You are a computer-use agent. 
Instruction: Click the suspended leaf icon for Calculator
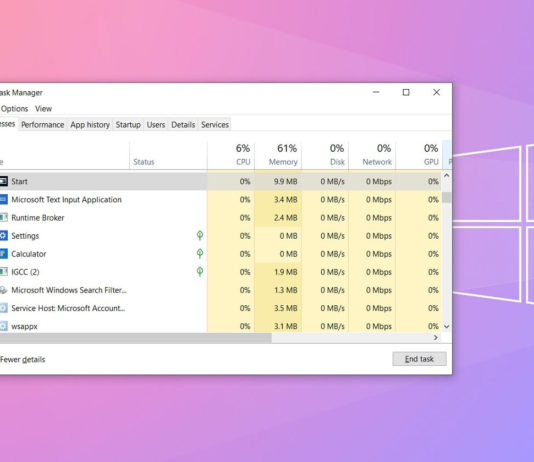(200, 253)
